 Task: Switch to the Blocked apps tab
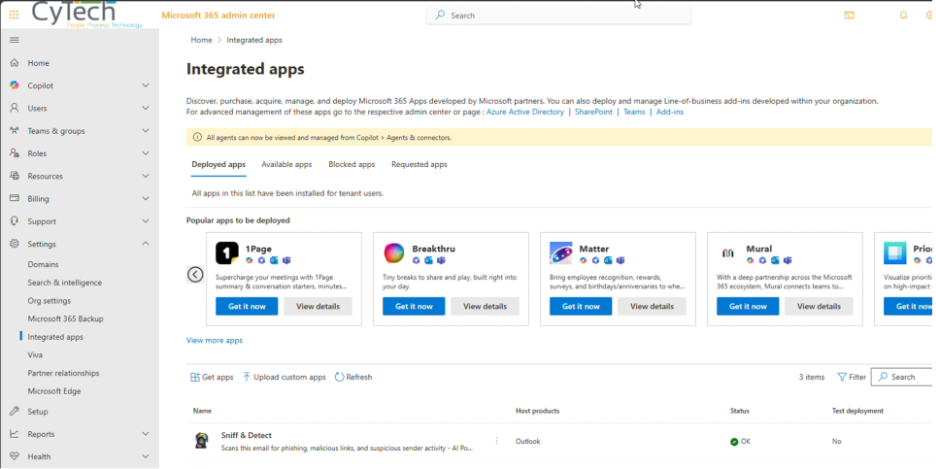[x=352, y=164]
